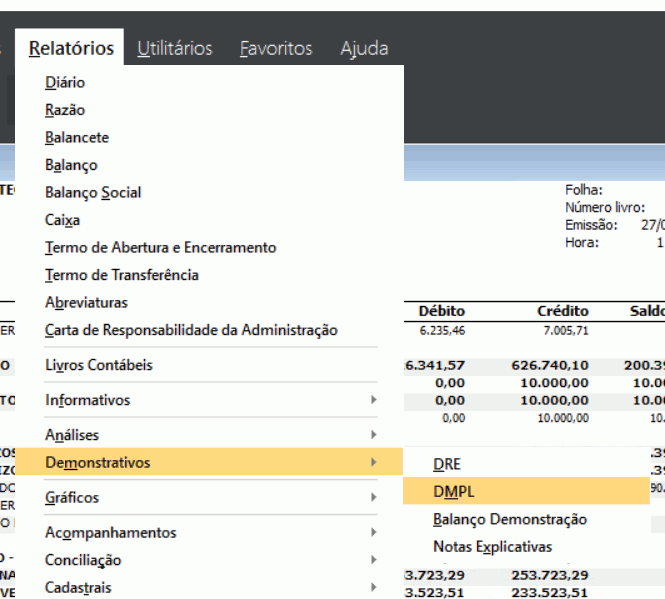Image resolution: width=665 pixels, height=599 pixels.
Task: Open the Ajuda menu
Action: coord(364,48)
